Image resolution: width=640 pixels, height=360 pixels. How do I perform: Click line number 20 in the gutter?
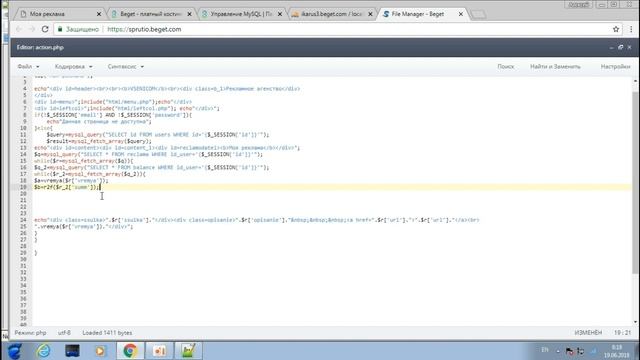(23, 194)
